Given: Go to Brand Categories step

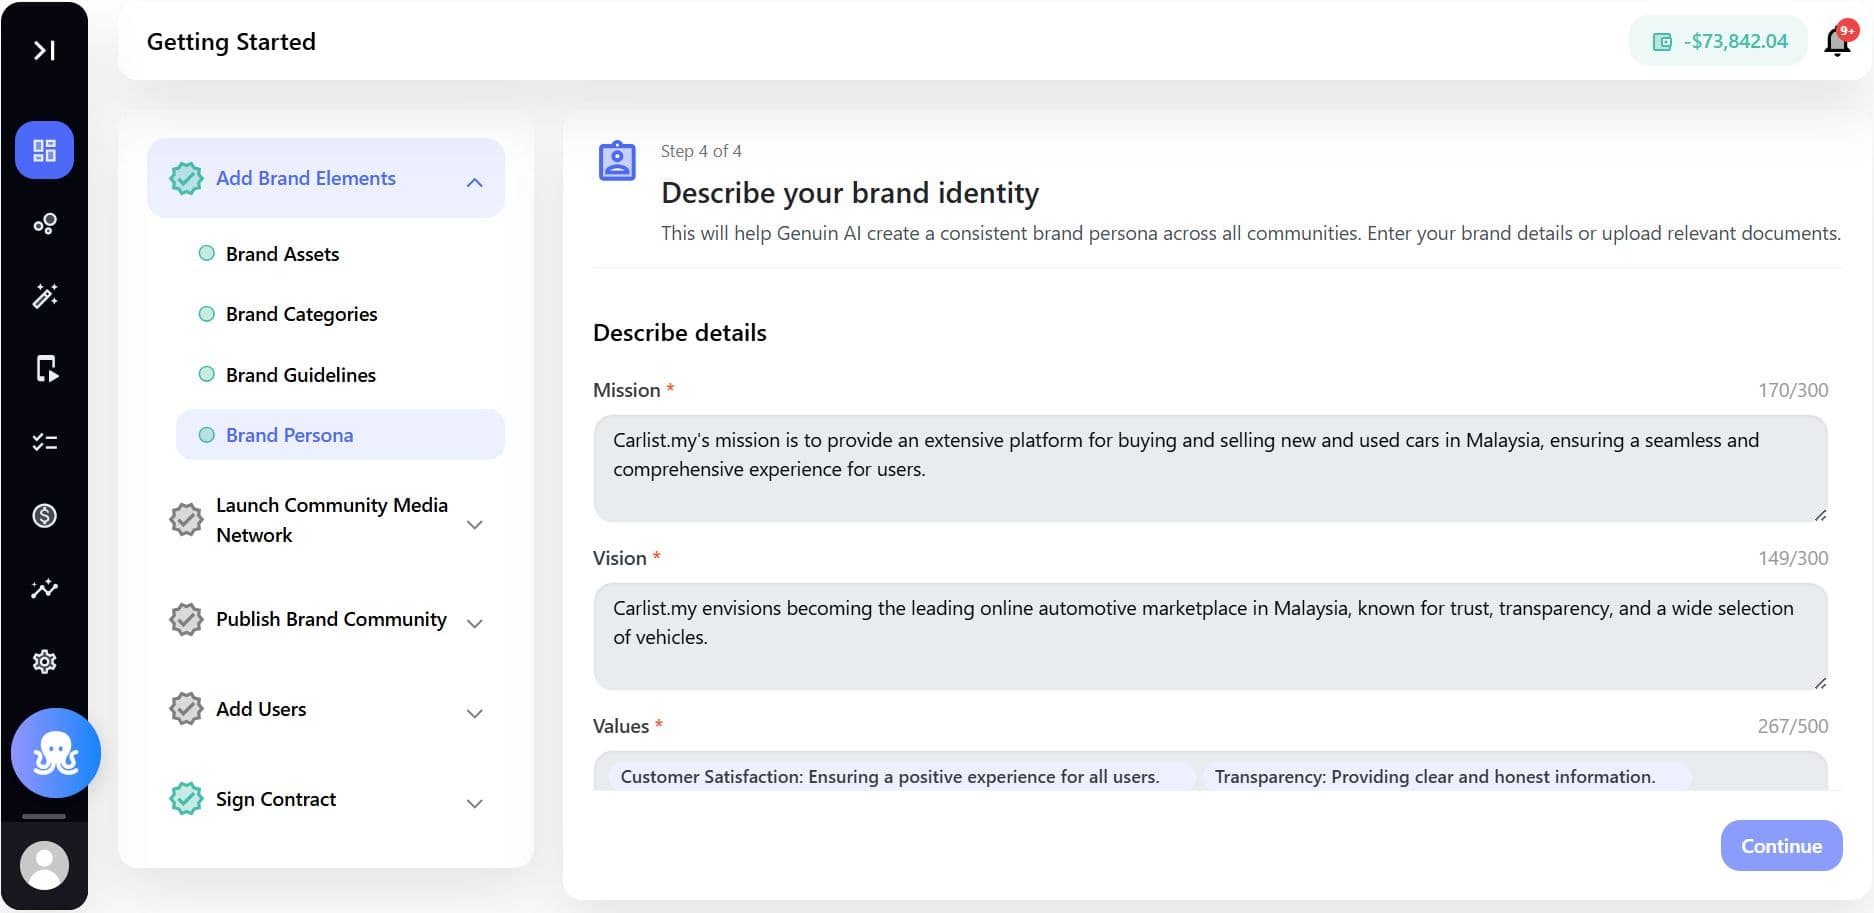Looking at the screenshot, I should (301, 314).
